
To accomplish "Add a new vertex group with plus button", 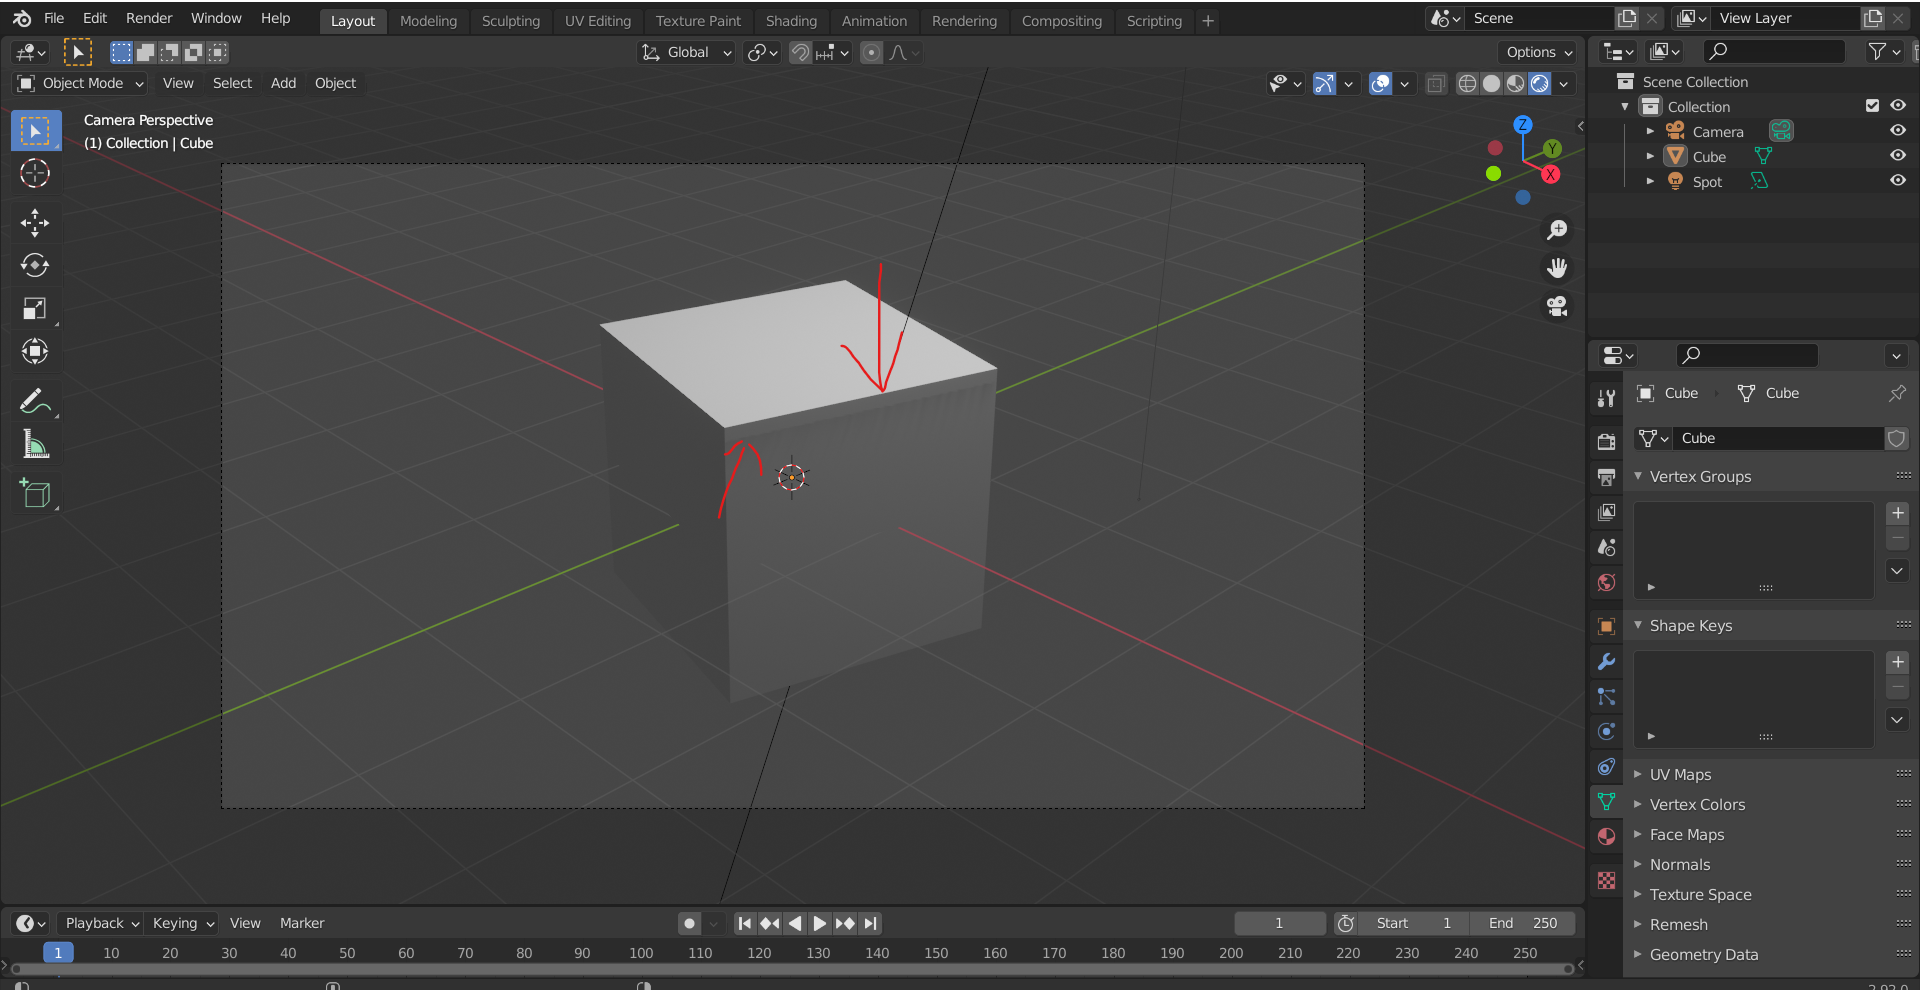I will 1897,513.
